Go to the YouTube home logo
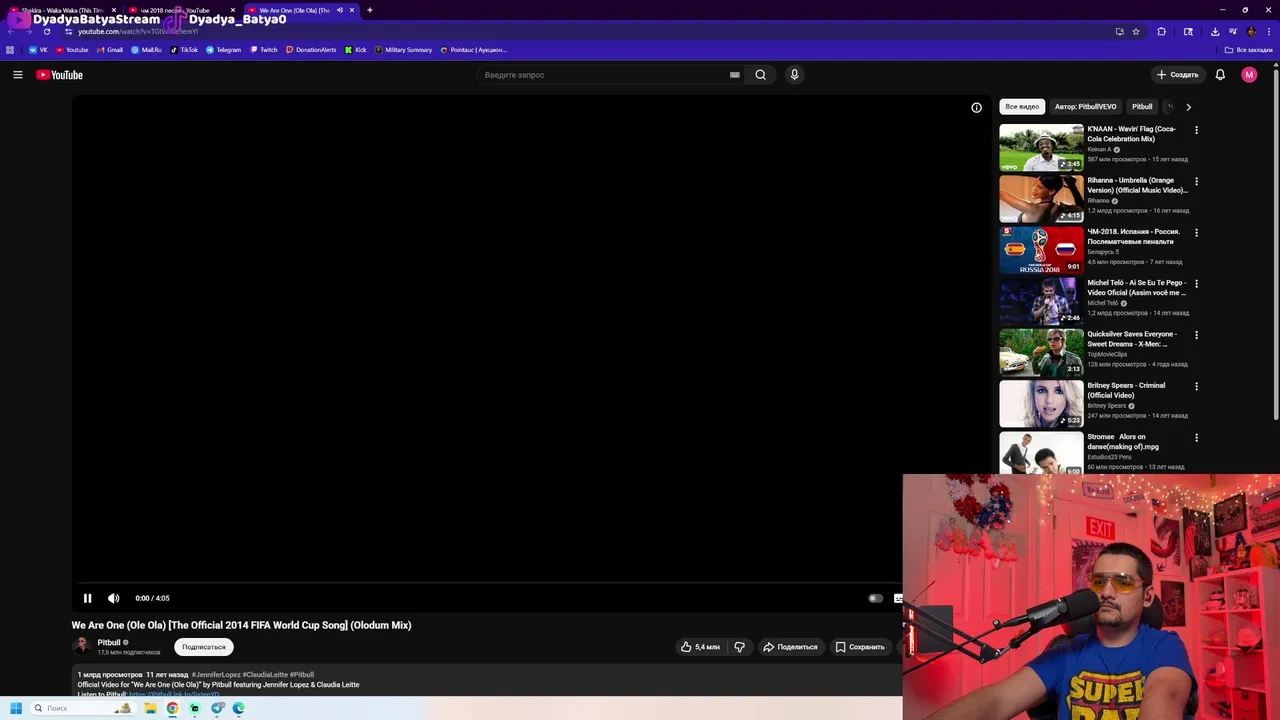 pos(59,75)
